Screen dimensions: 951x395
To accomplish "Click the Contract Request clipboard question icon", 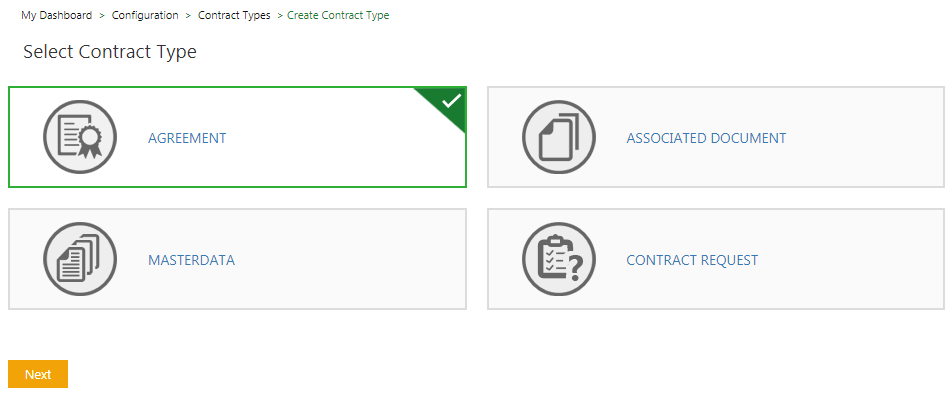I will point(559,259).
